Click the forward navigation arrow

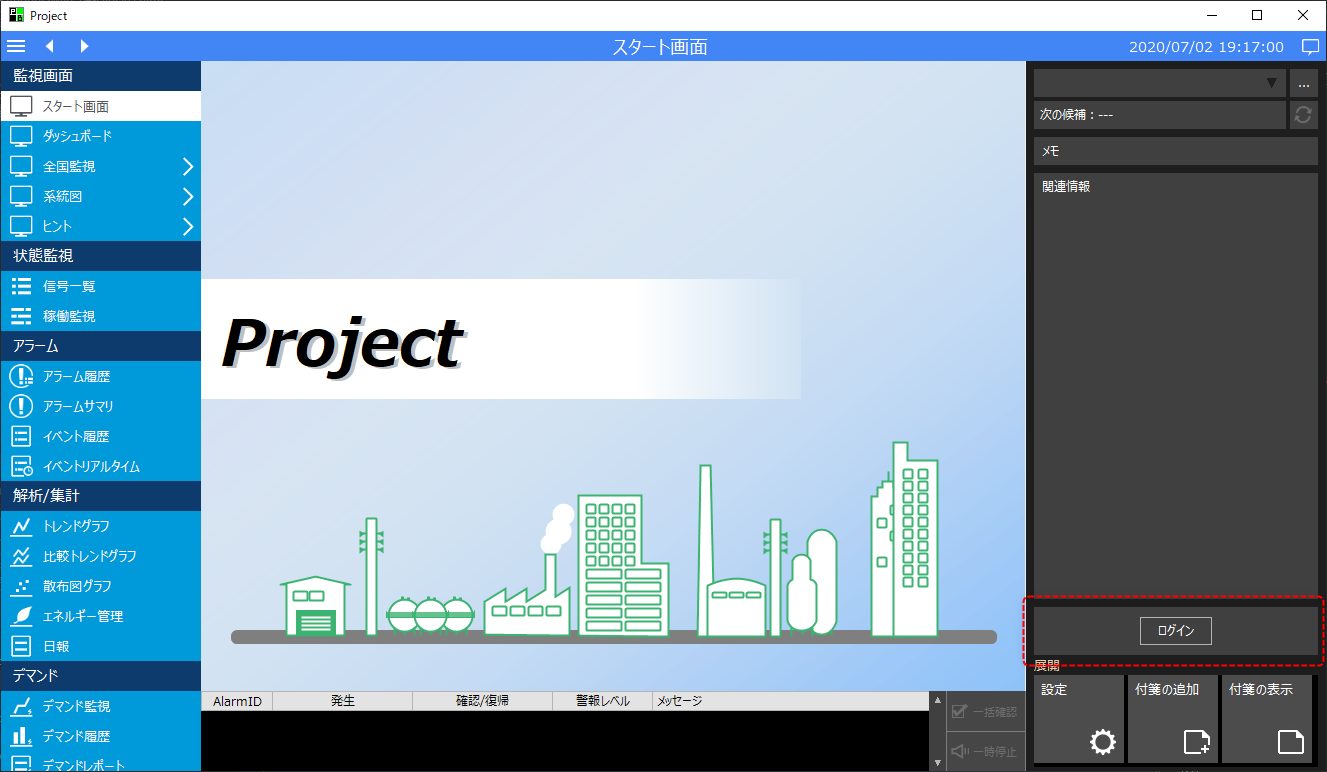84,46
